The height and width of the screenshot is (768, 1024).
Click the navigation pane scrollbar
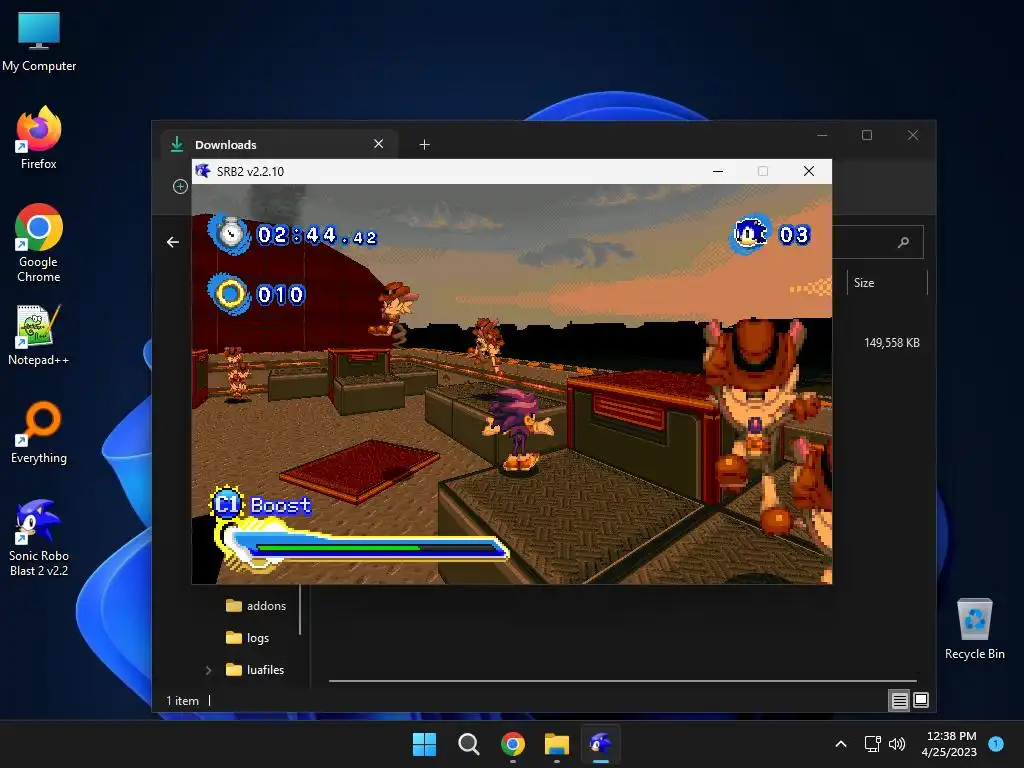coord(300,609)
